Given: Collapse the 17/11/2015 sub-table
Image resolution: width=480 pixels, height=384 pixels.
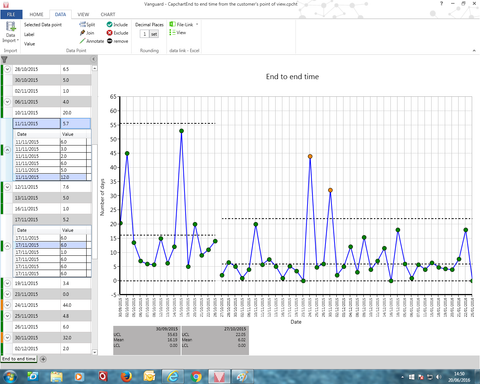Looking at the screenshot, I should pos(8,246).
